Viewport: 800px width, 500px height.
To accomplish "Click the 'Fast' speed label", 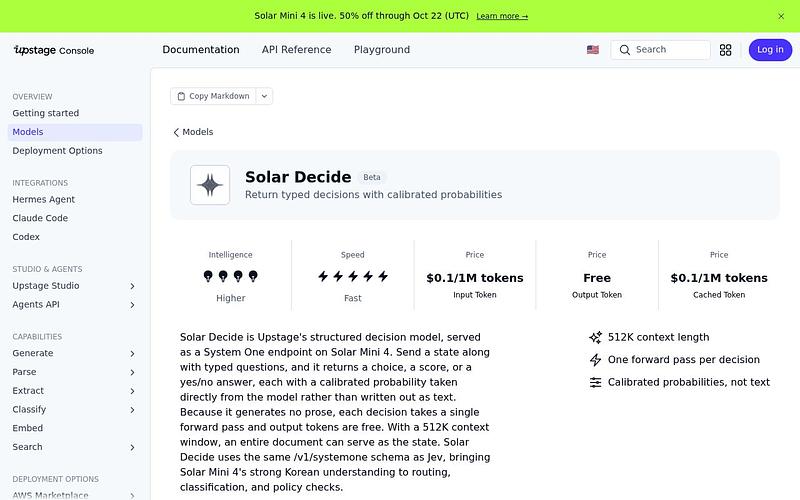I will (x=353, y=298).
